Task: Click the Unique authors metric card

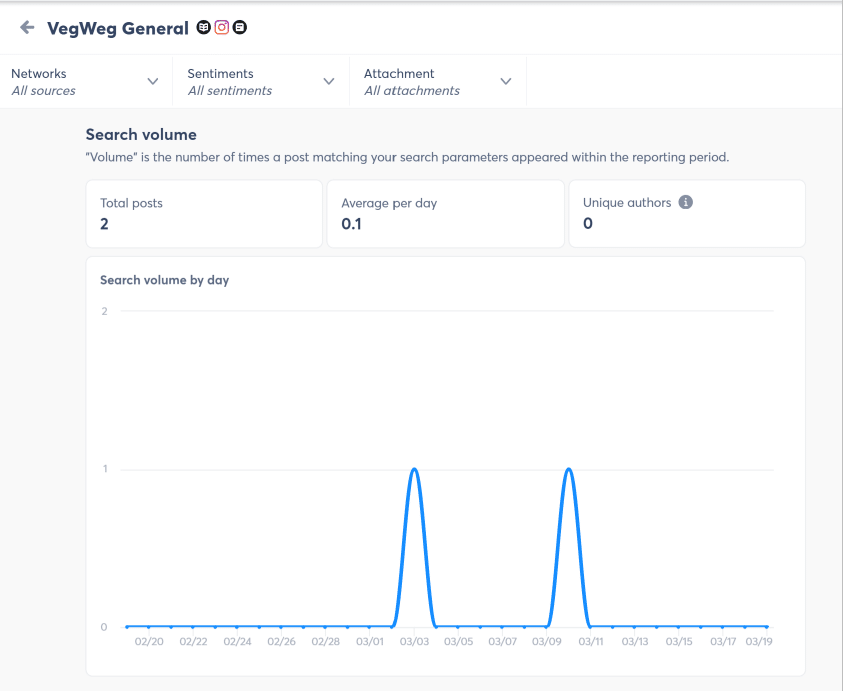Action: point(687,213)
